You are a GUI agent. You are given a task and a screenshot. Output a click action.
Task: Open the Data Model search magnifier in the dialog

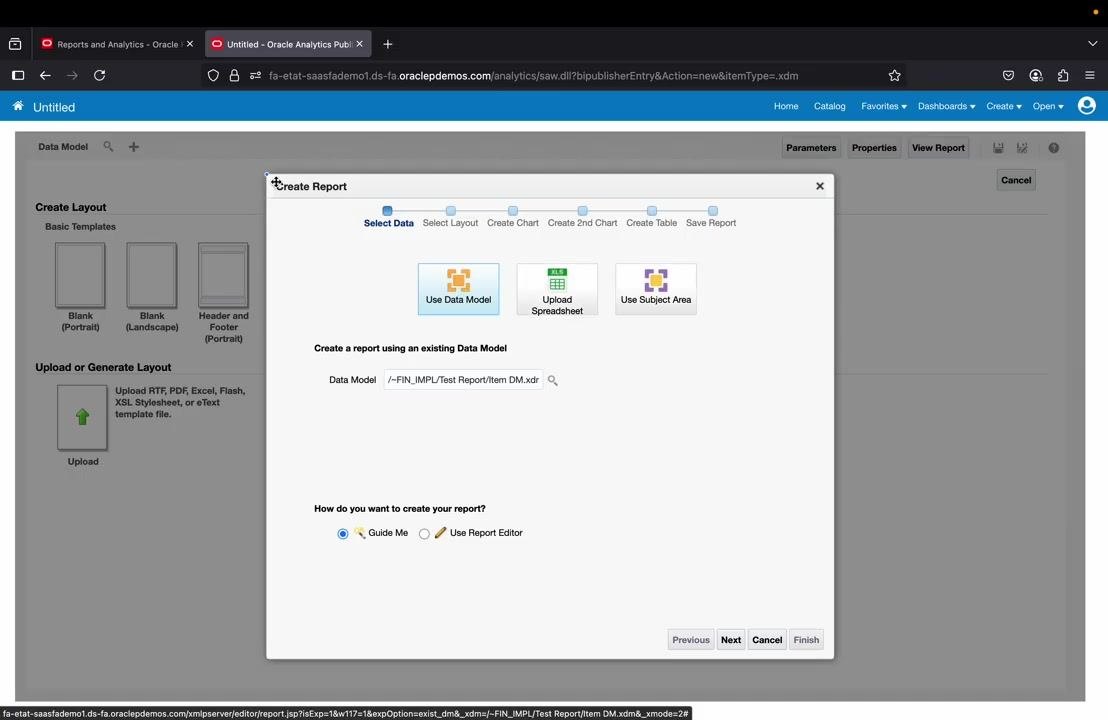coord(553,380)
